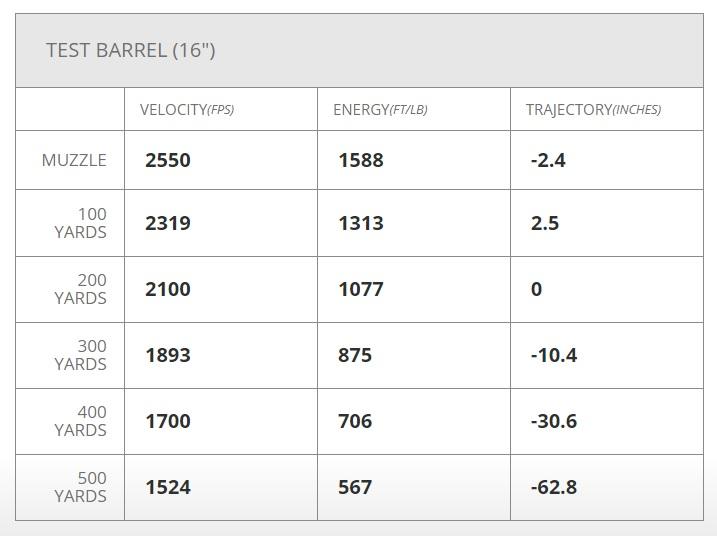Click muzzle velocity value 2550
The height and width of the screenshot is (536, 717).
click(168, 160)
